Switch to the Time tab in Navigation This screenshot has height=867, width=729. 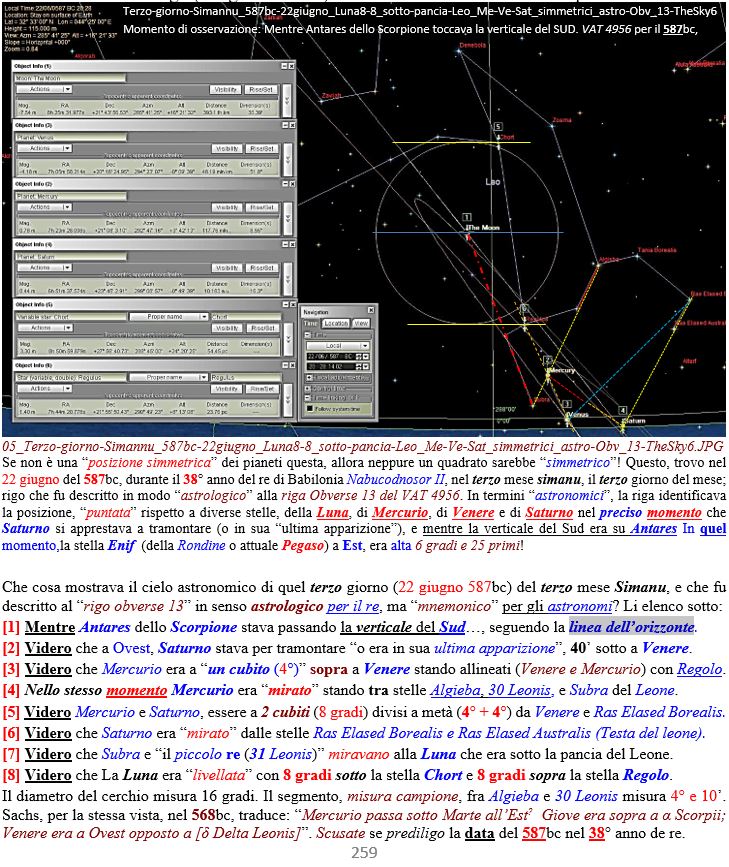tap(311, 323)
